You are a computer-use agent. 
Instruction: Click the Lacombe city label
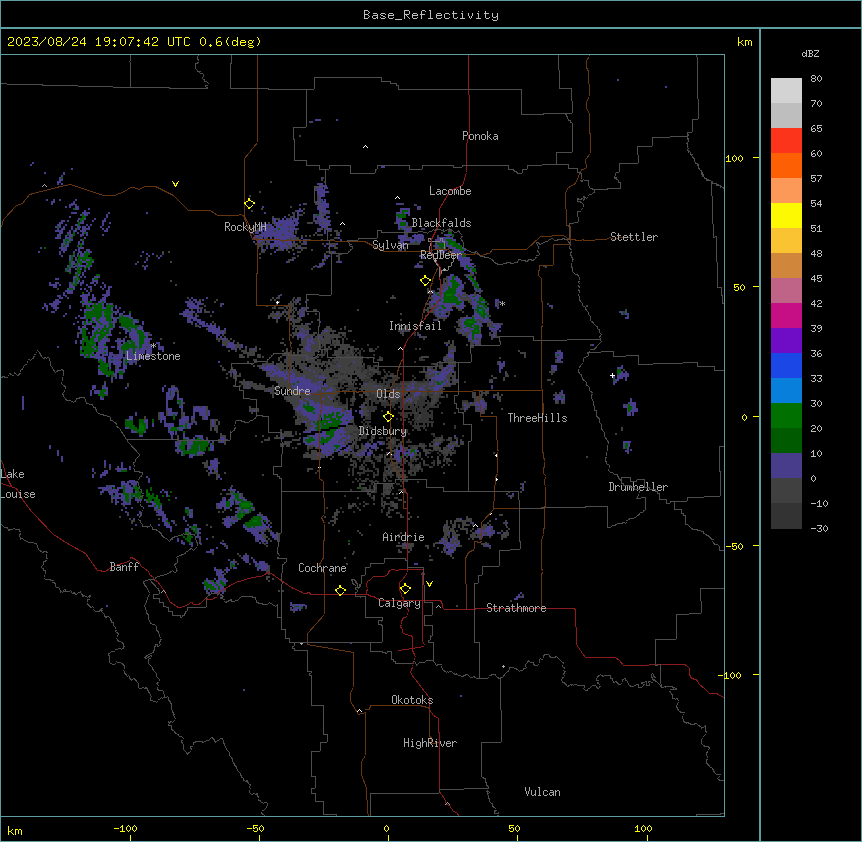pos(450,191)
